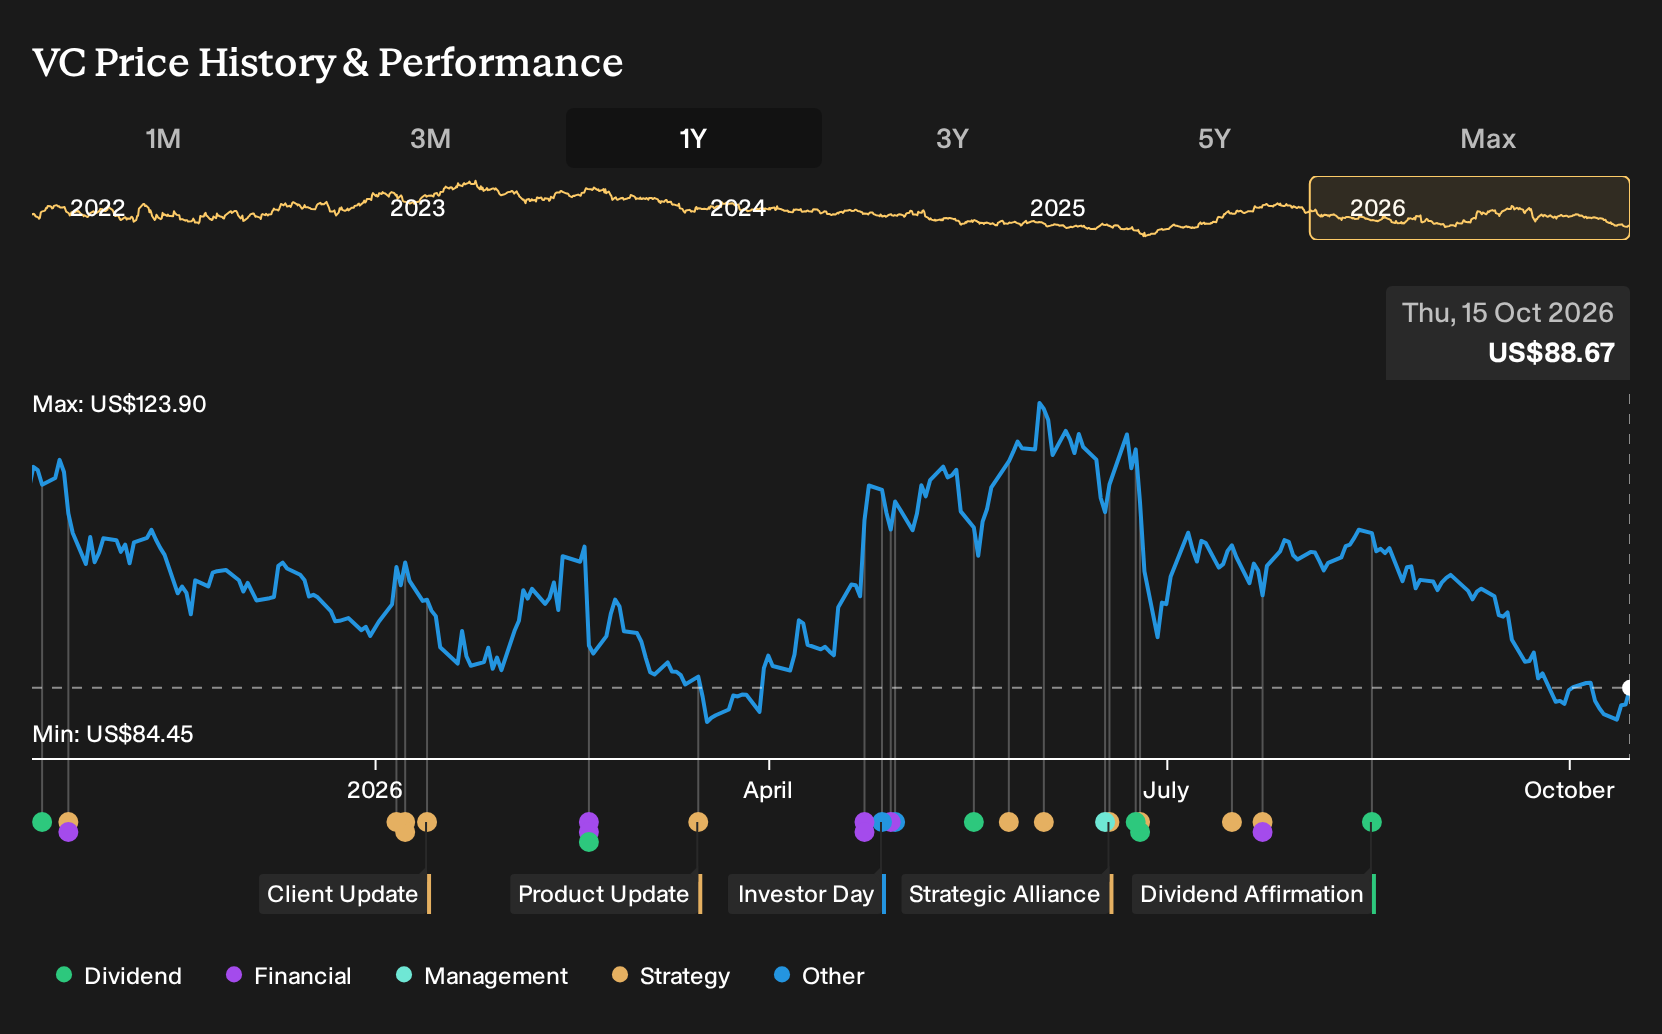Image resolution: width=1662 pixels, height=1034 pixels.
Task: Click the white current price point on chart
Action: pyautogui.click(x=1628, y=688)
